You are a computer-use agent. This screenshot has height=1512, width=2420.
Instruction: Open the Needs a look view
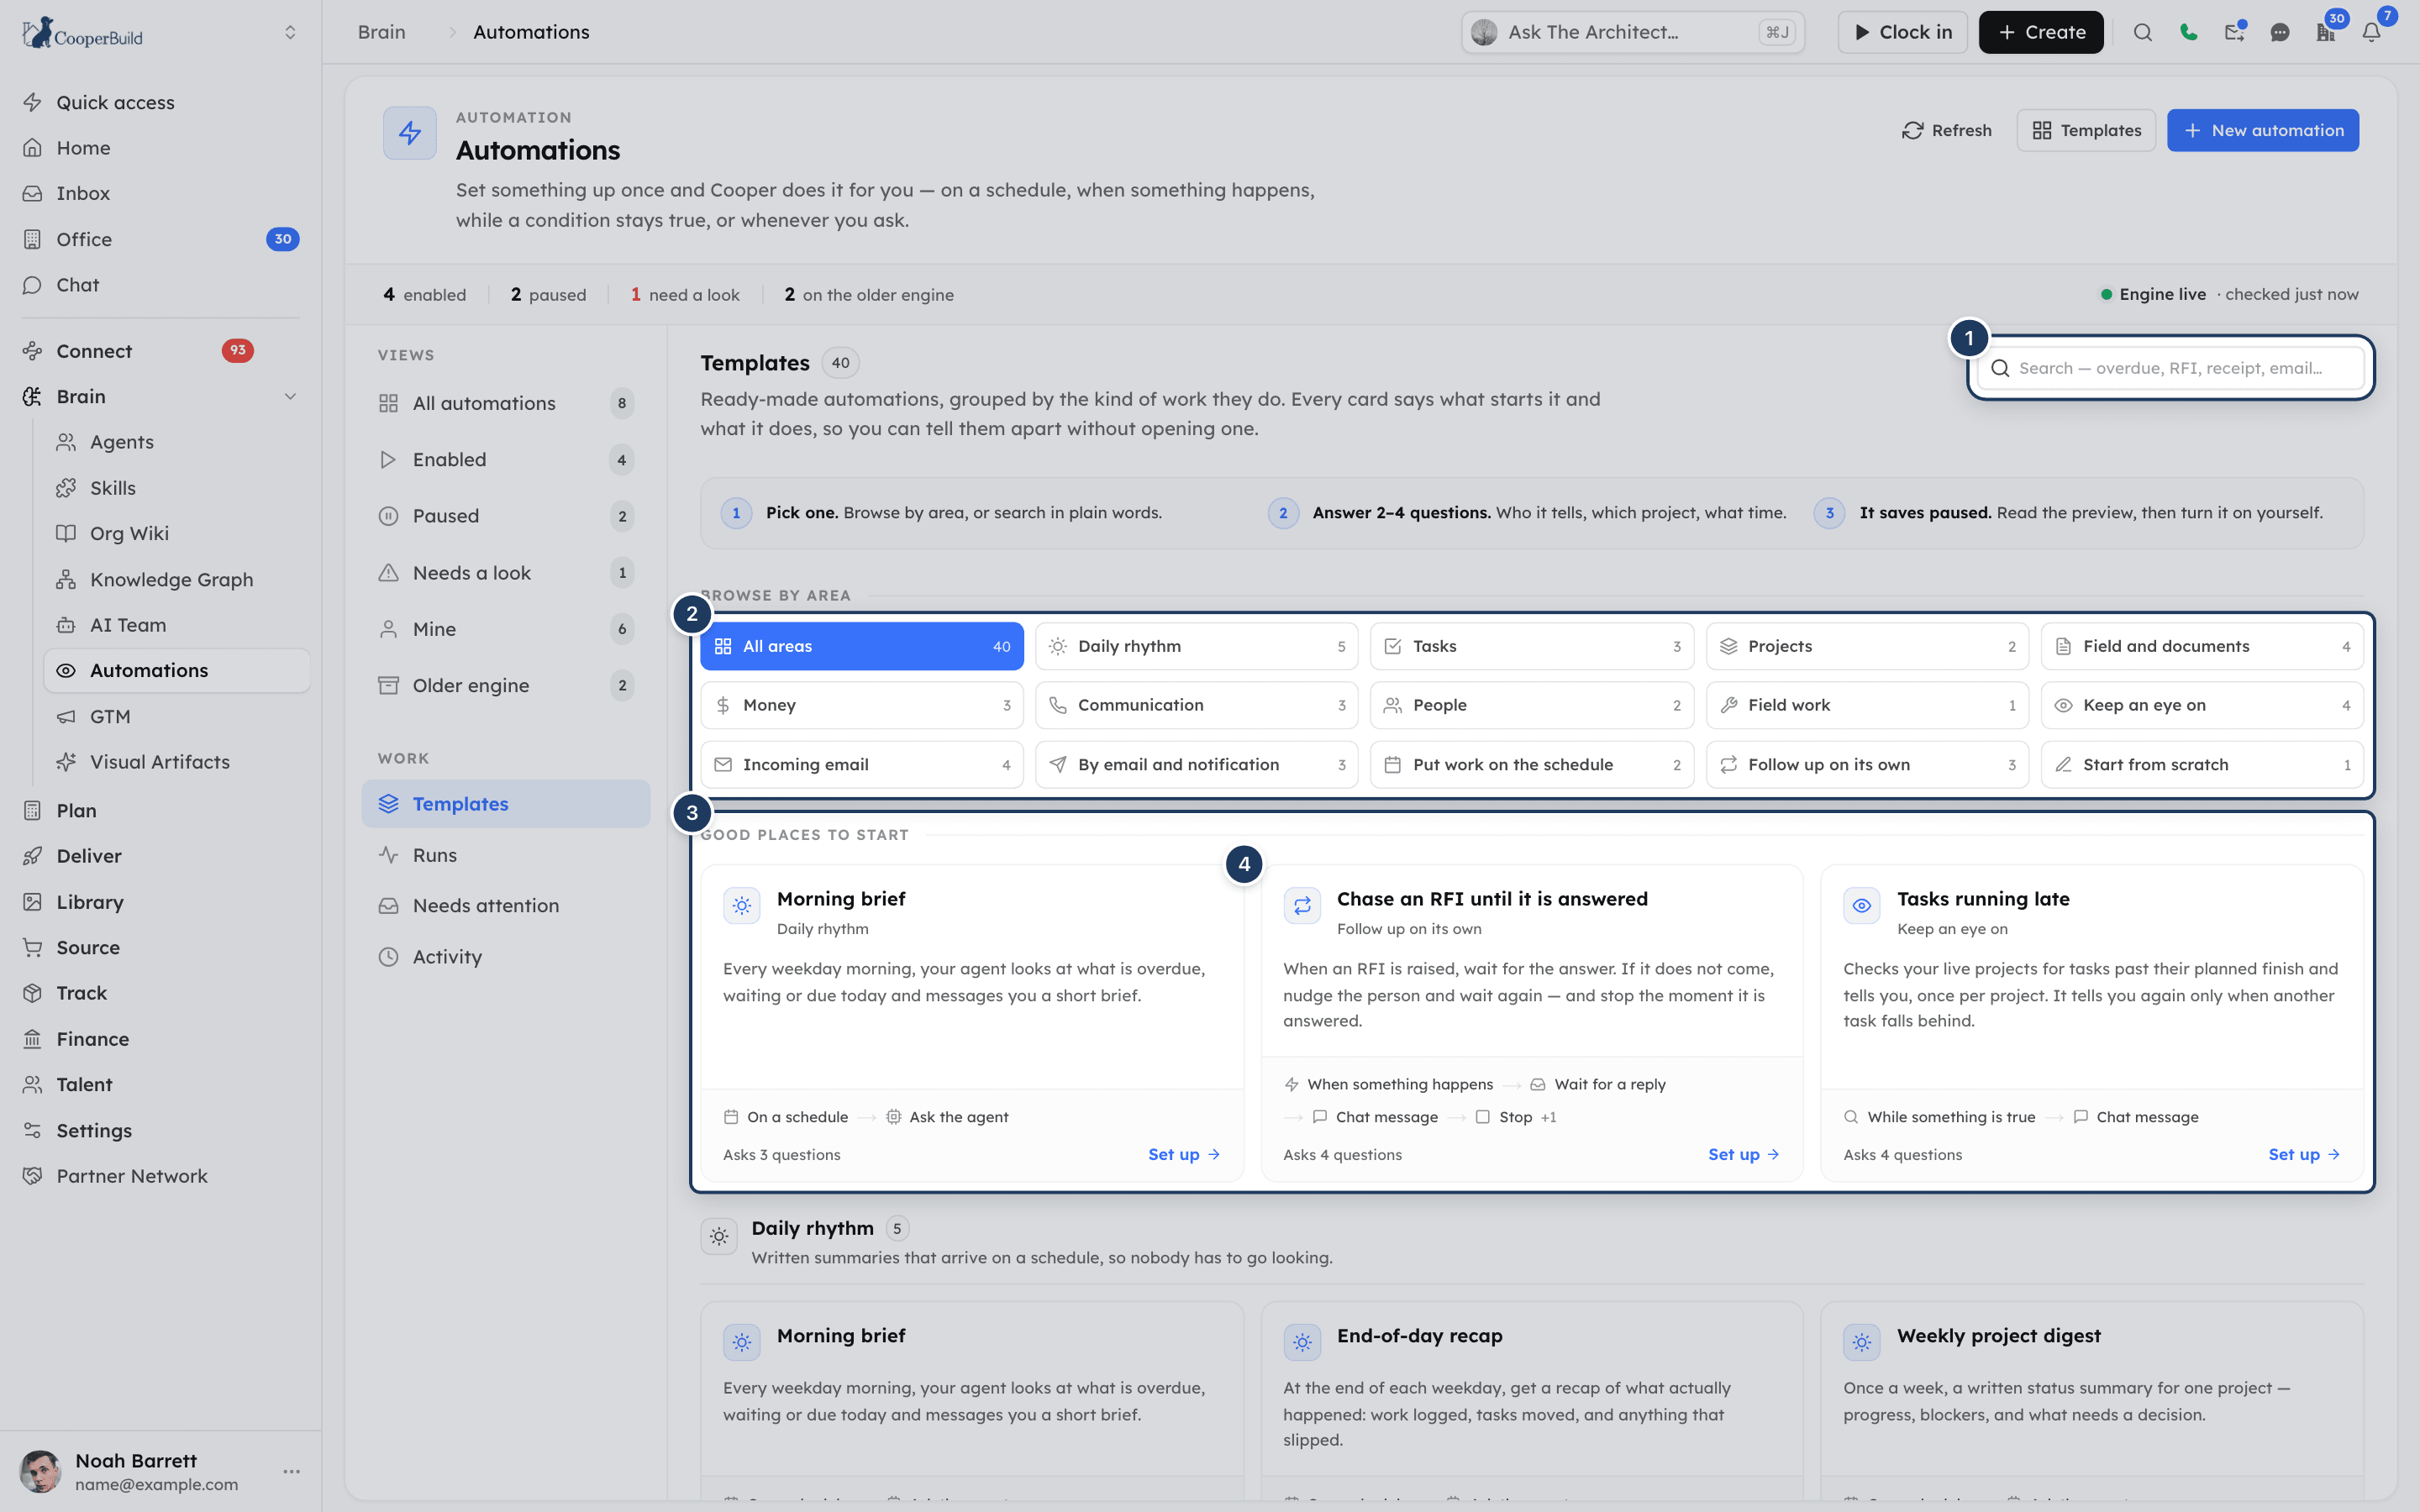(506, 573)
